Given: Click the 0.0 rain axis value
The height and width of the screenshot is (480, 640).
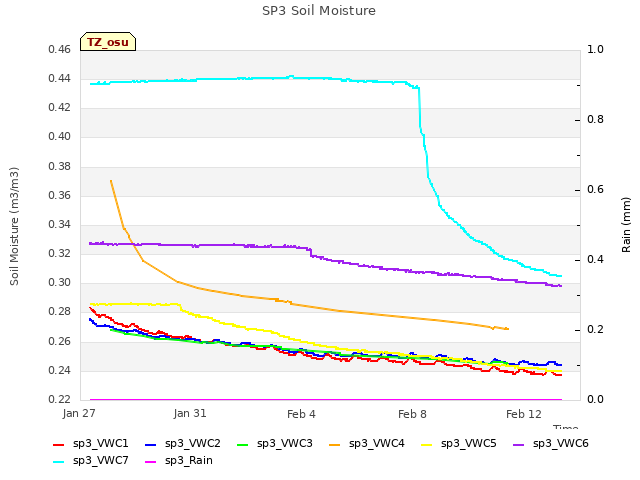Looking at the screenshot, I should click(595, 399).
